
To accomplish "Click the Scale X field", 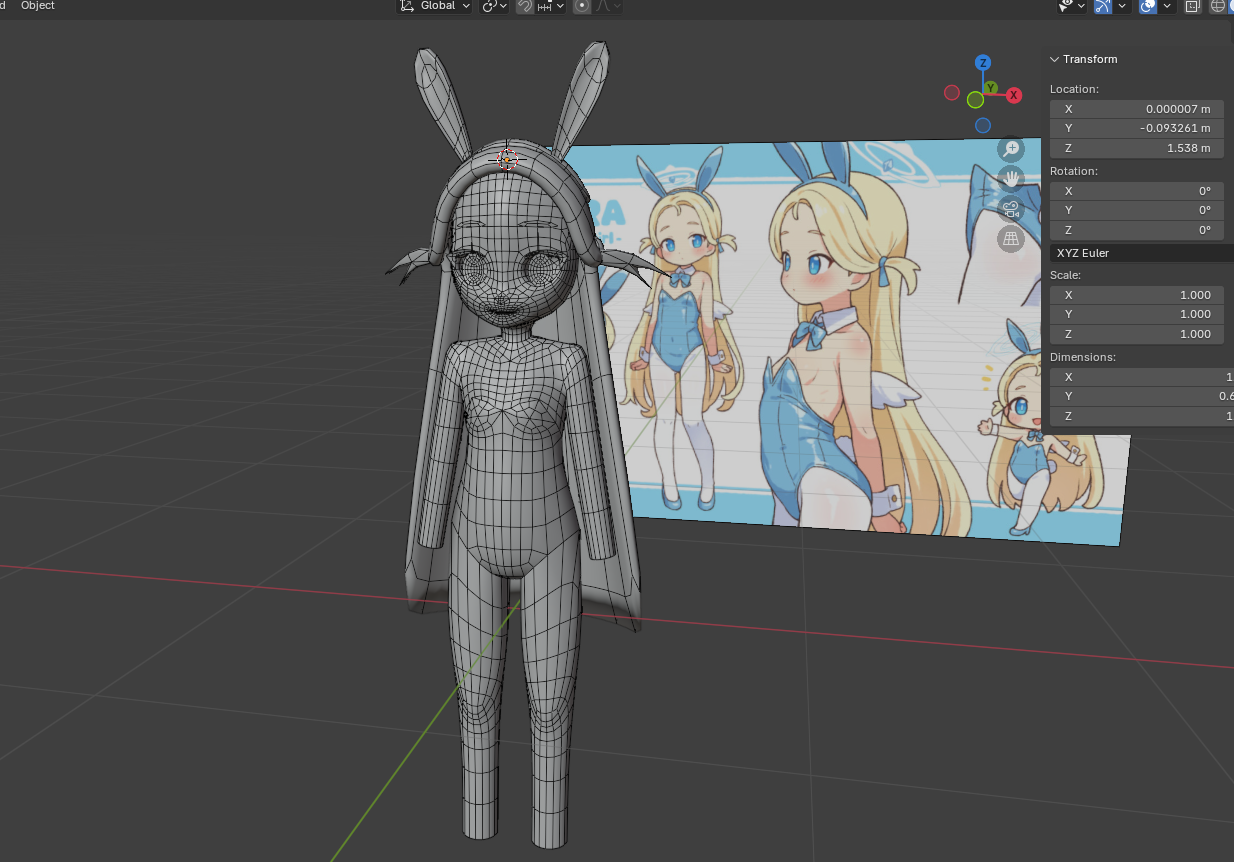I will (1137, 295).
